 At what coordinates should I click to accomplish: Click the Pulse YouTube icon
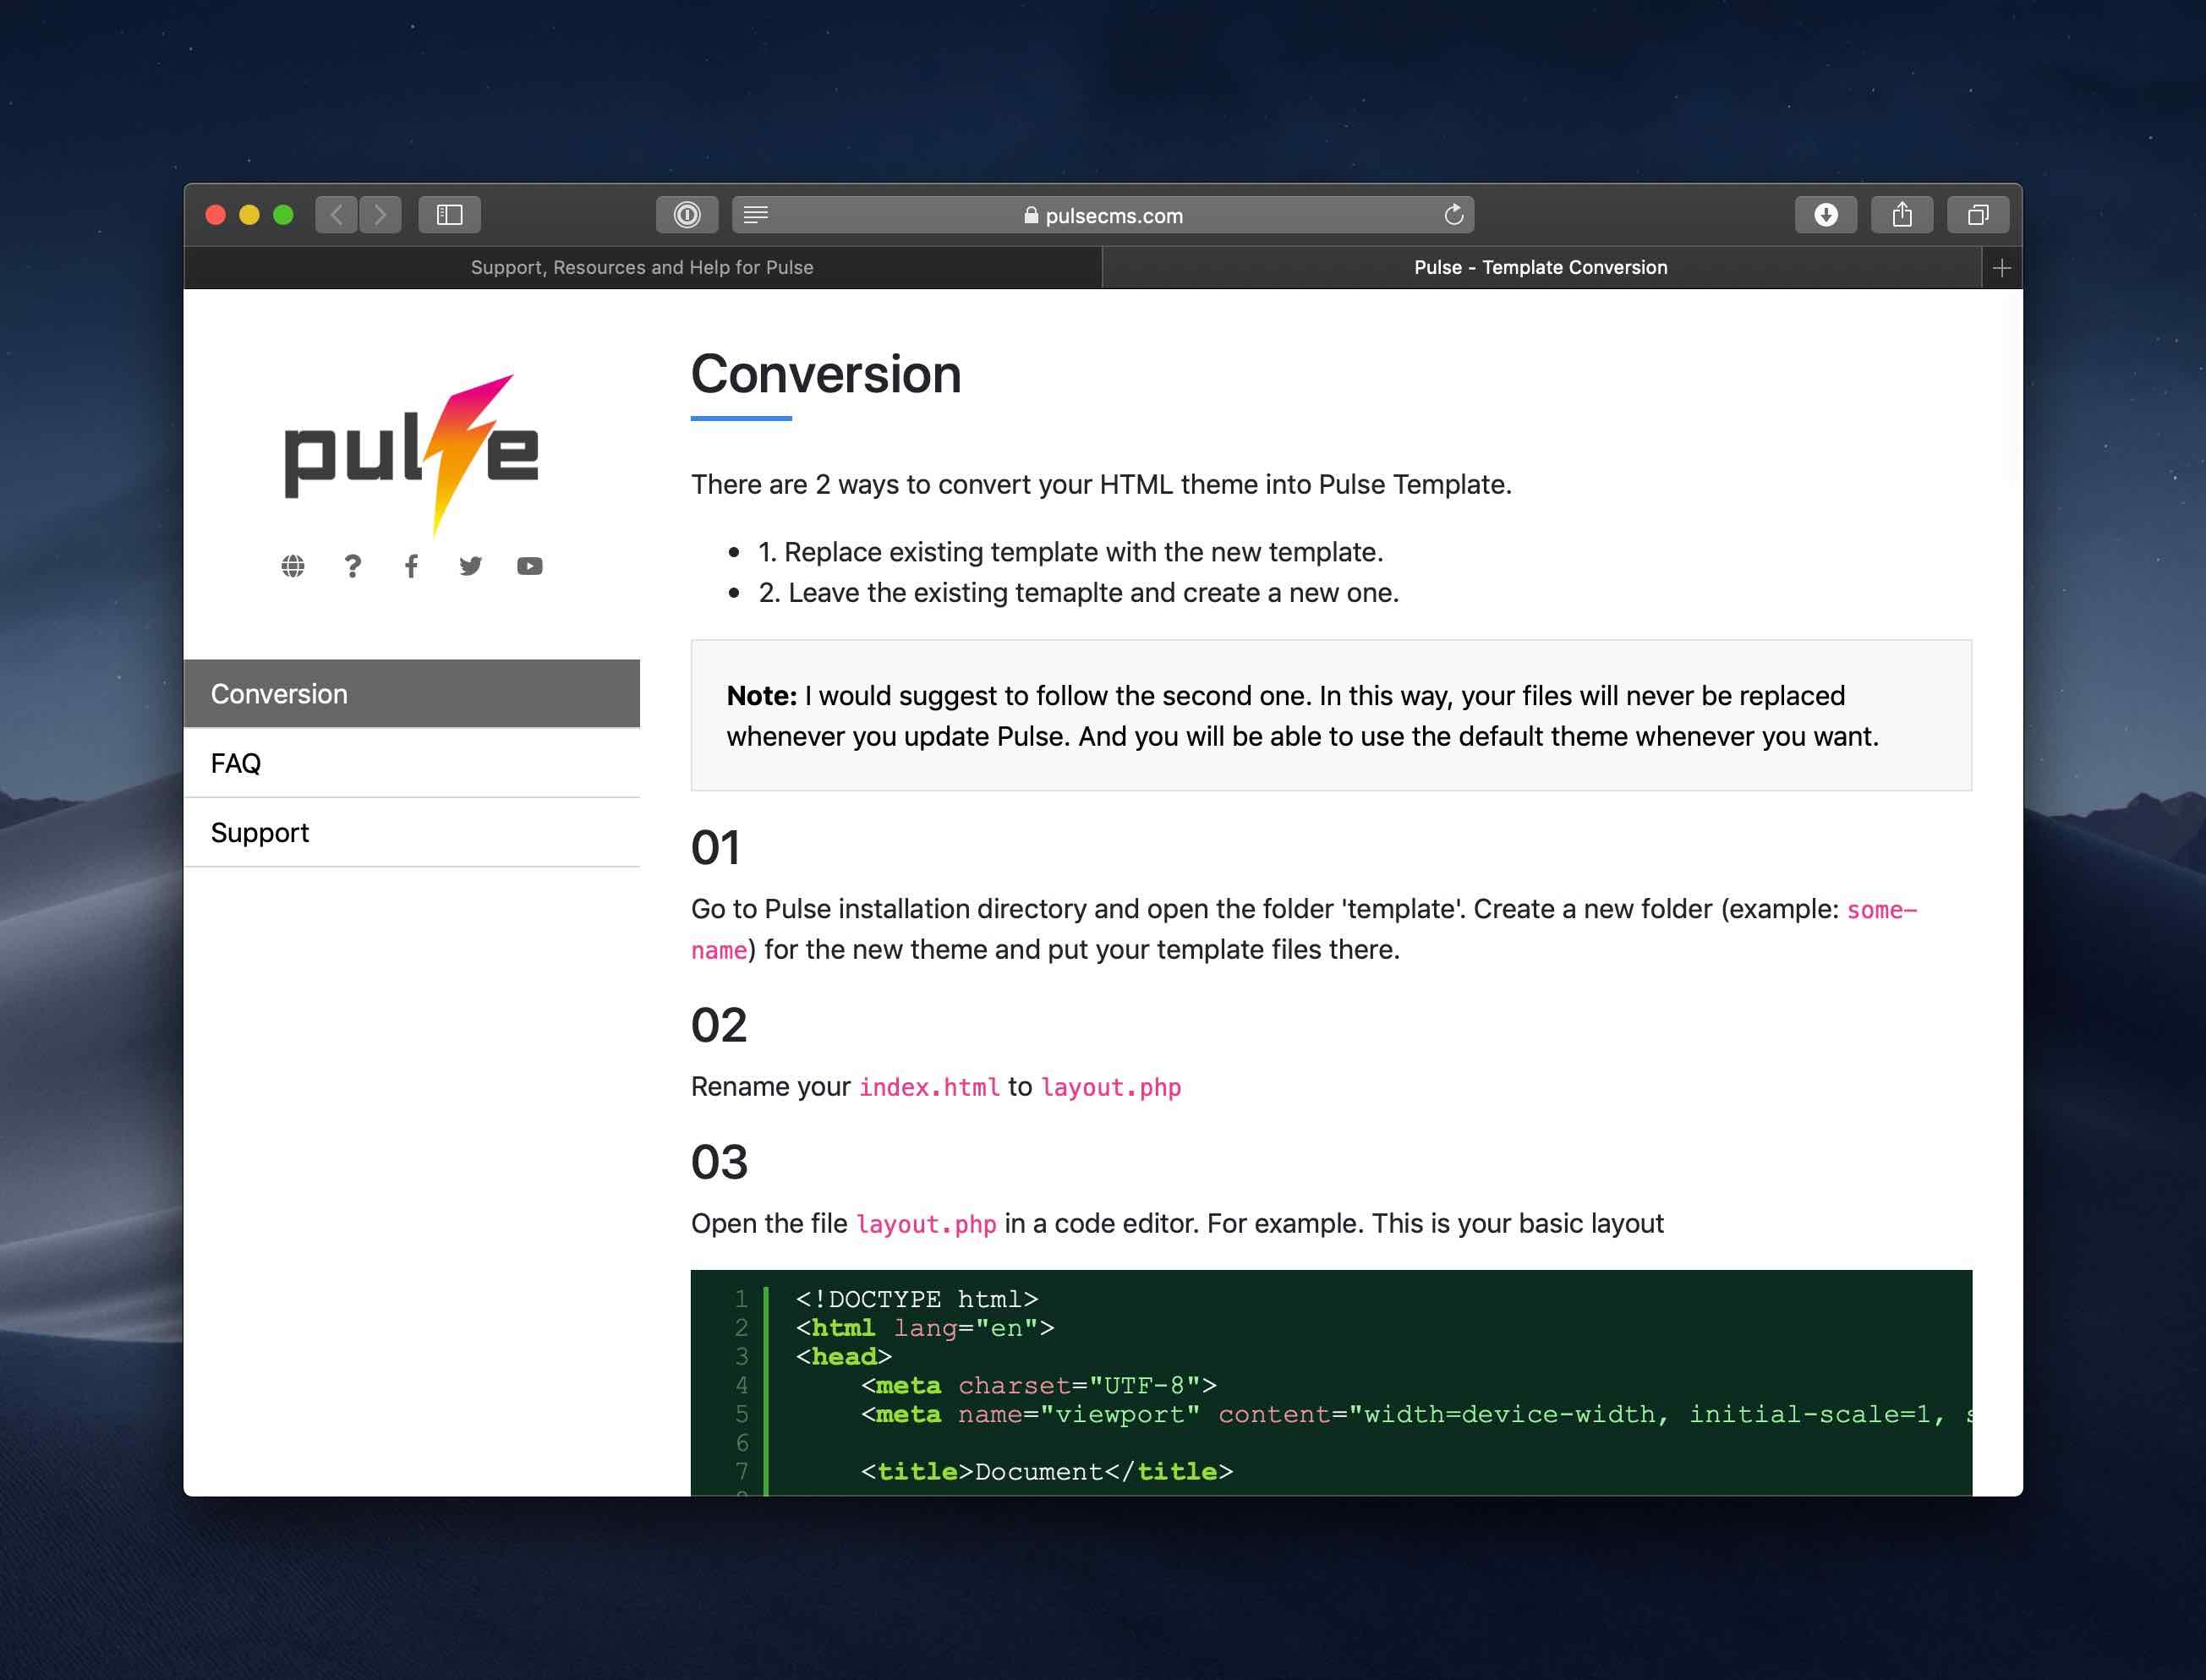click(529, 566)
